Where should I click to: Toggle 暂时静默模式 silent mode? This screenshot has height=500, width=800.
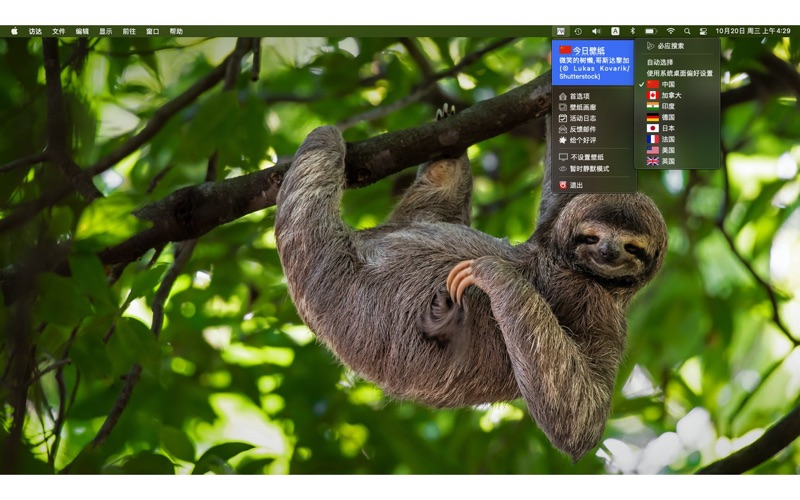[588, 169]
